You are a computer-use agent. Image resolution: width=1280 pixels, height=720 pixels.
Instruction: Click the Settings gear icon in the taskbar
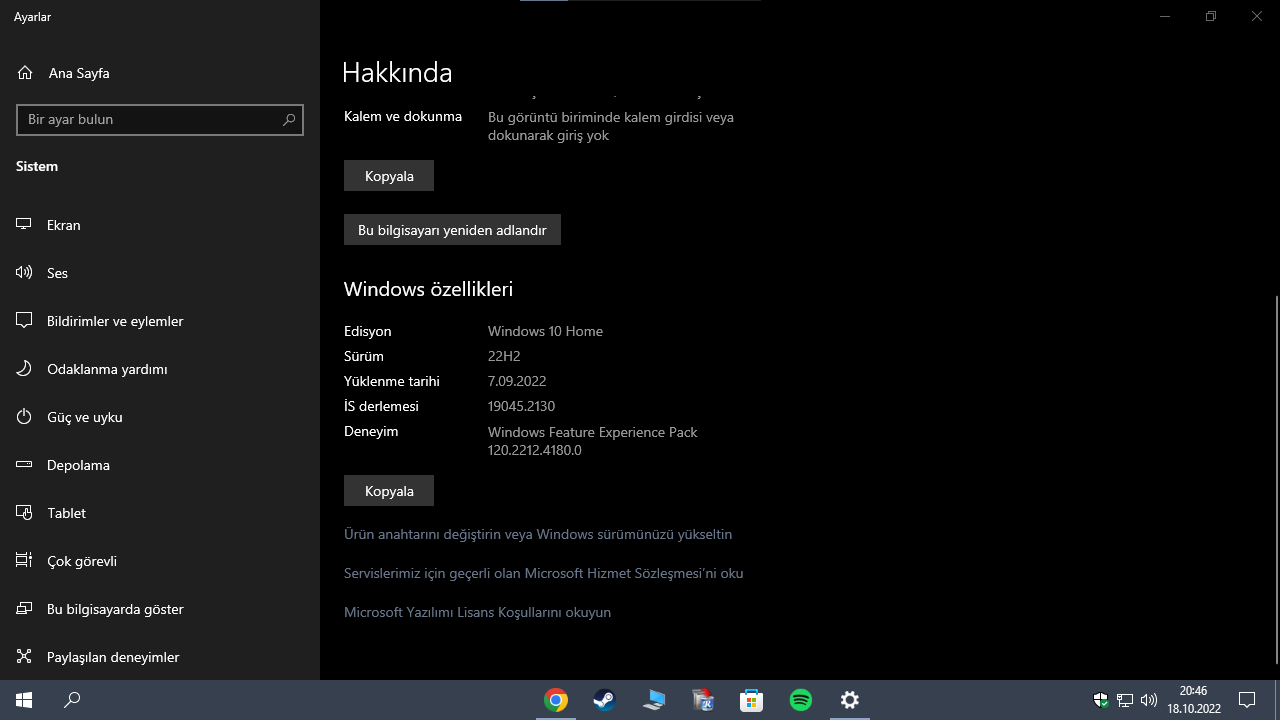click(x=850, y=700)
